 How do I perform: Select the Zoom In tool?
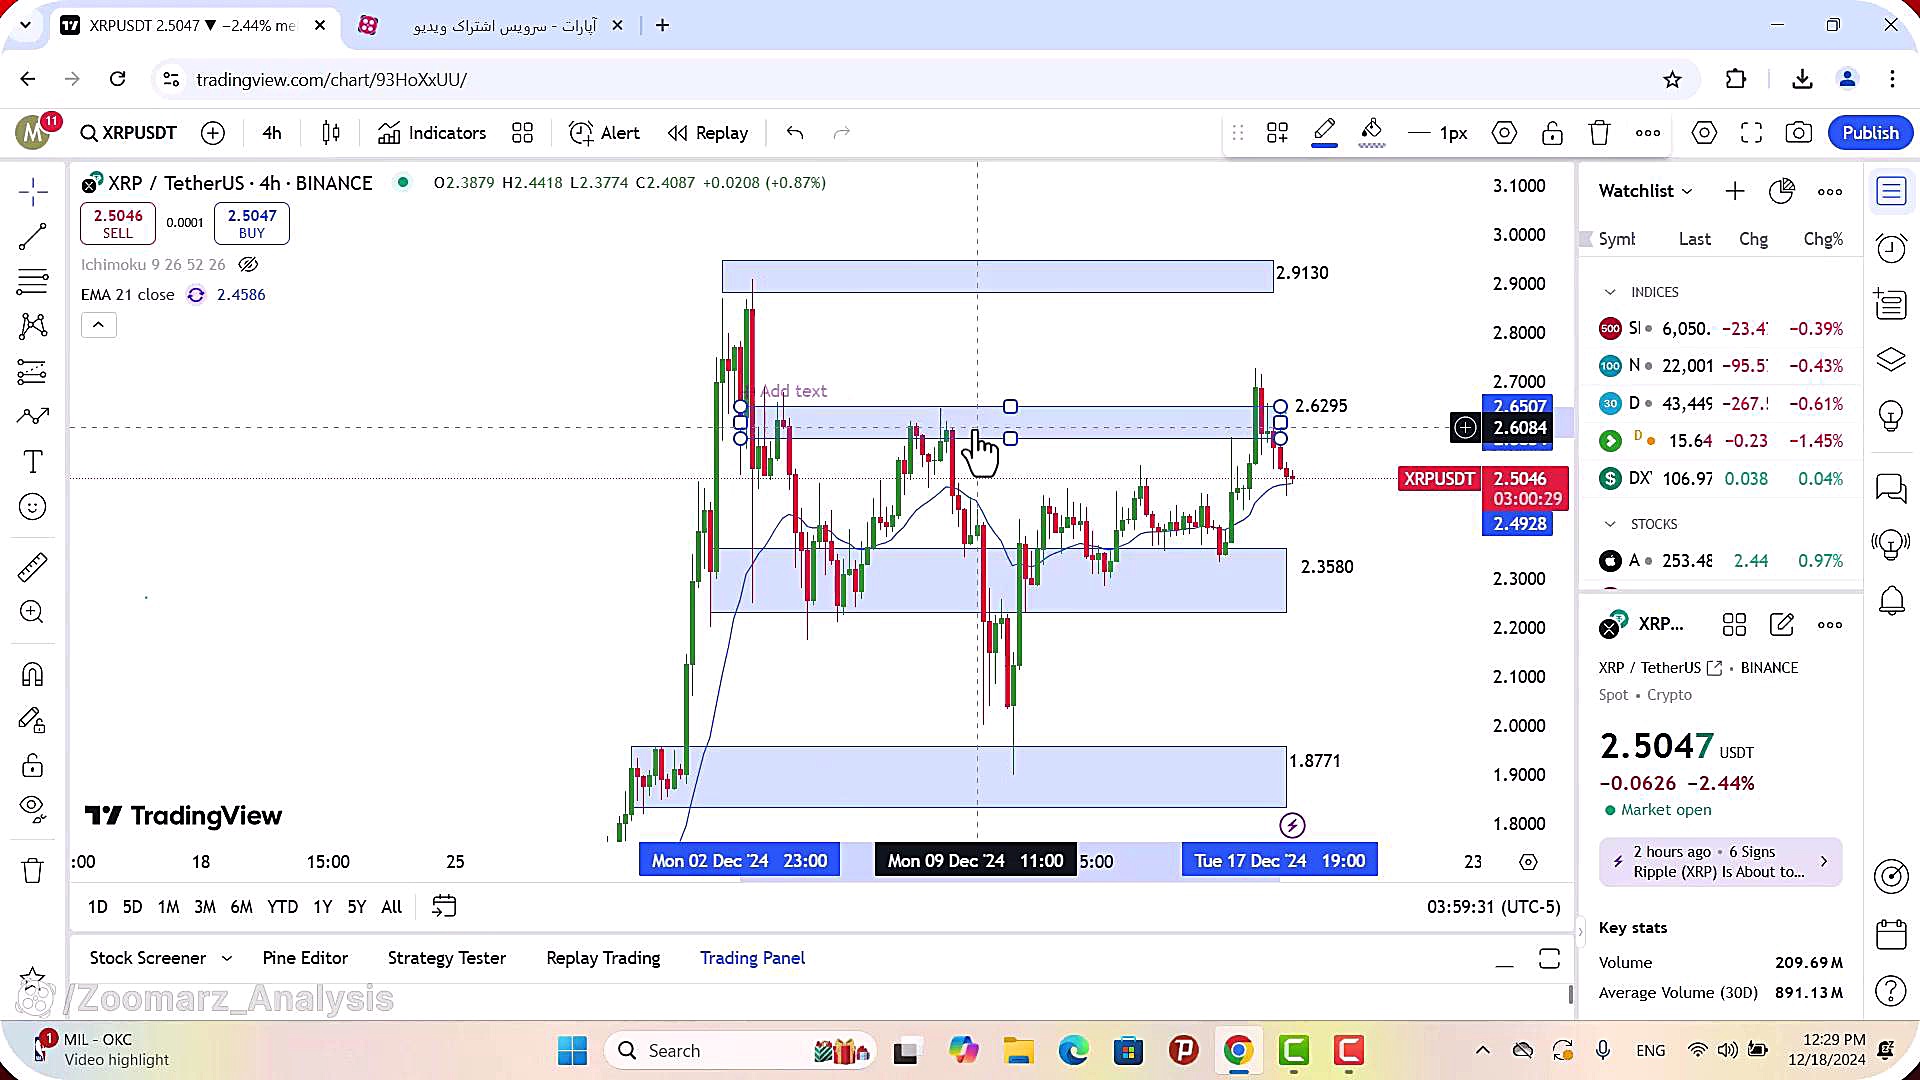tap(32, 611)
